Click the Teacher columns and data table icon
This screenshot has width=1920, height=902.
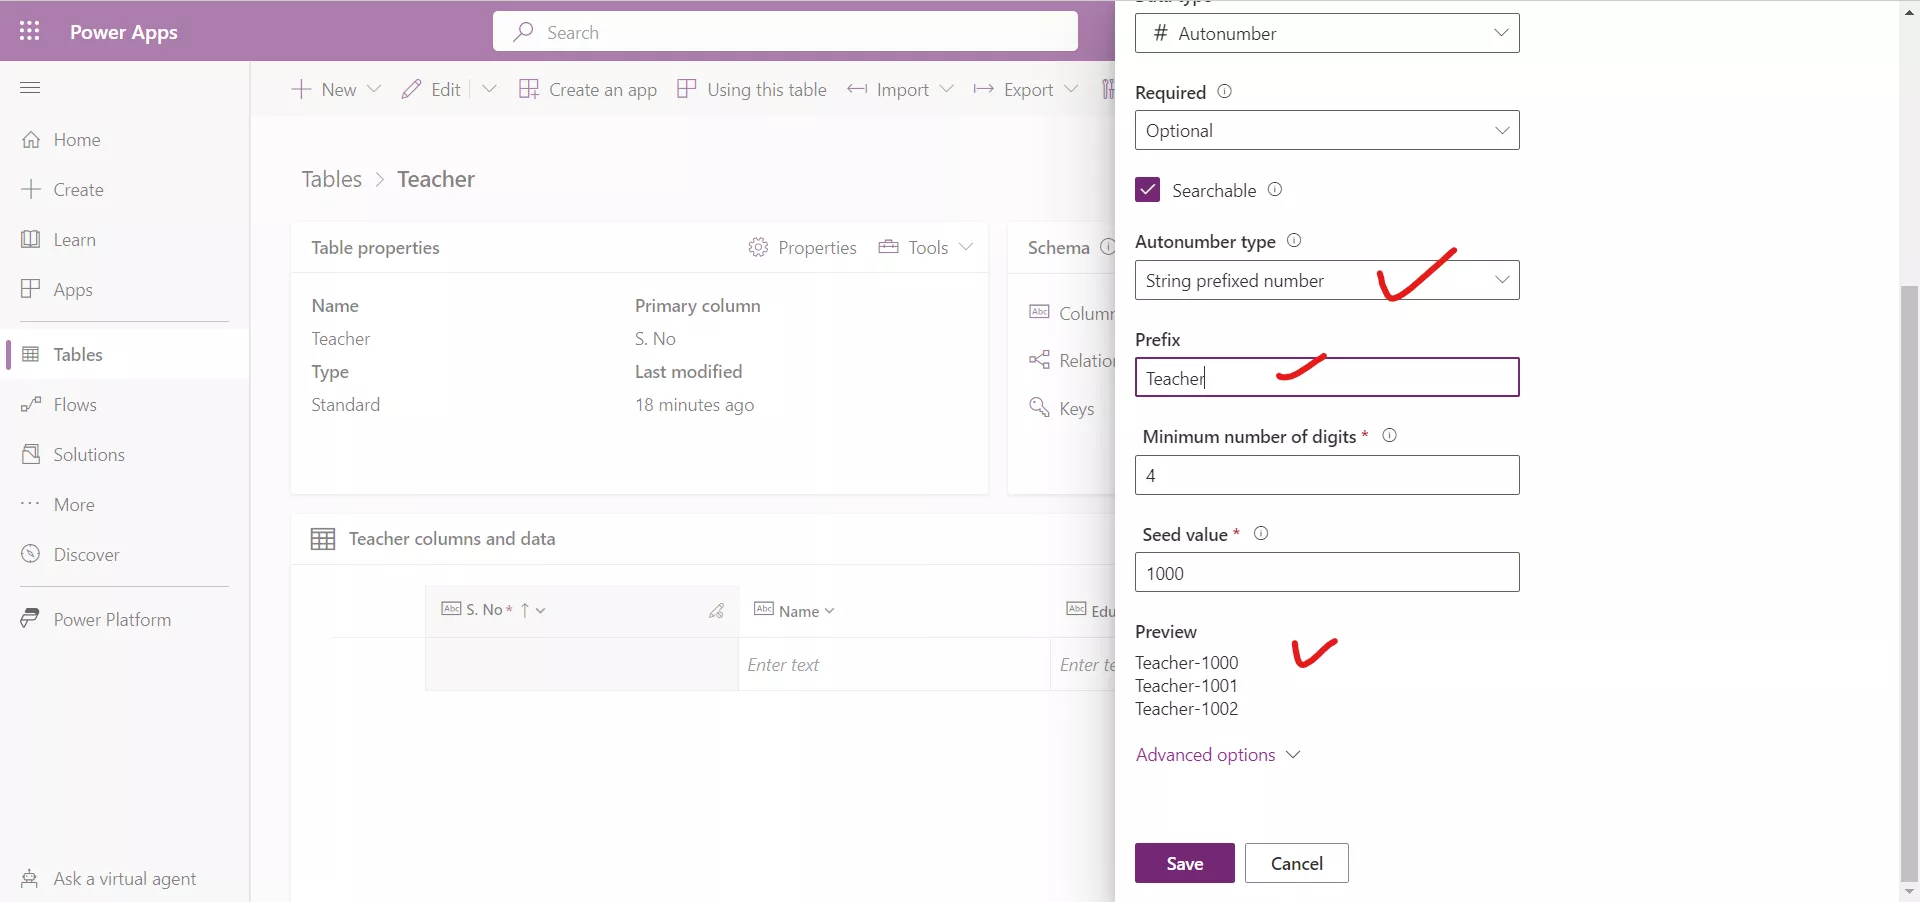323,539
